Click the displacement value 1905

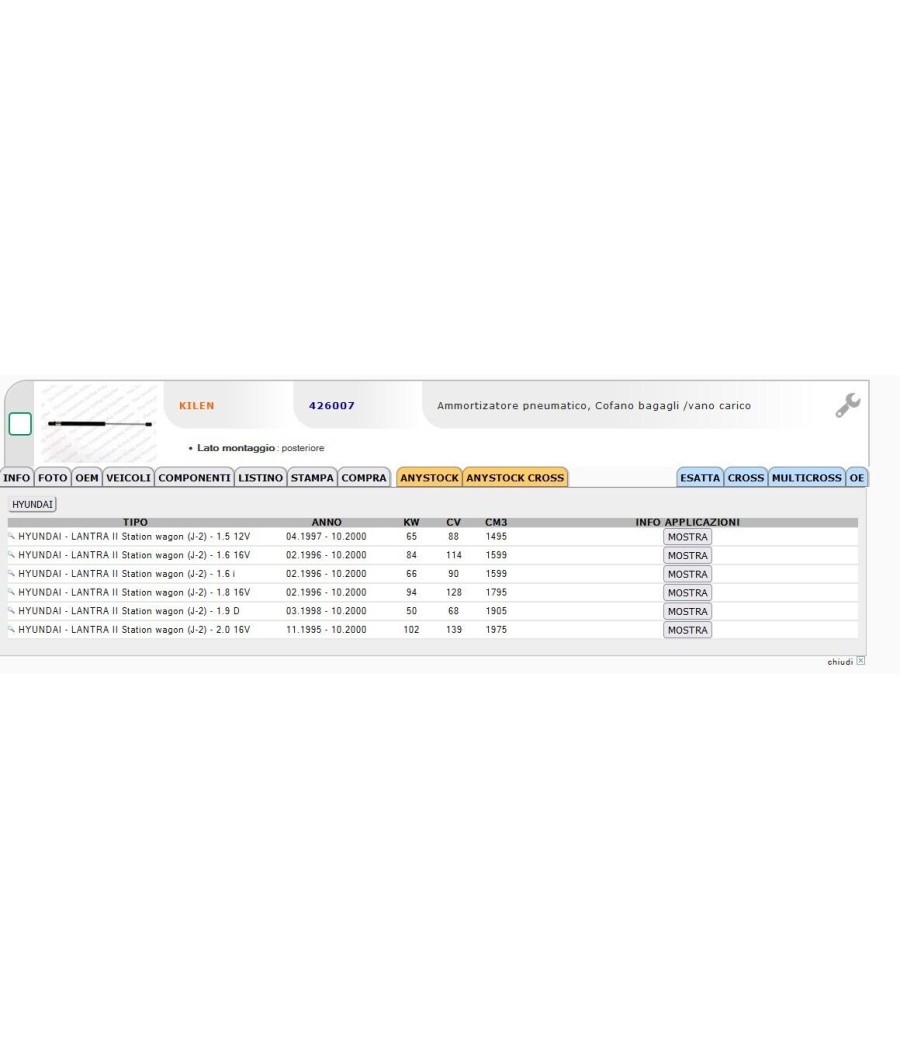496,611
